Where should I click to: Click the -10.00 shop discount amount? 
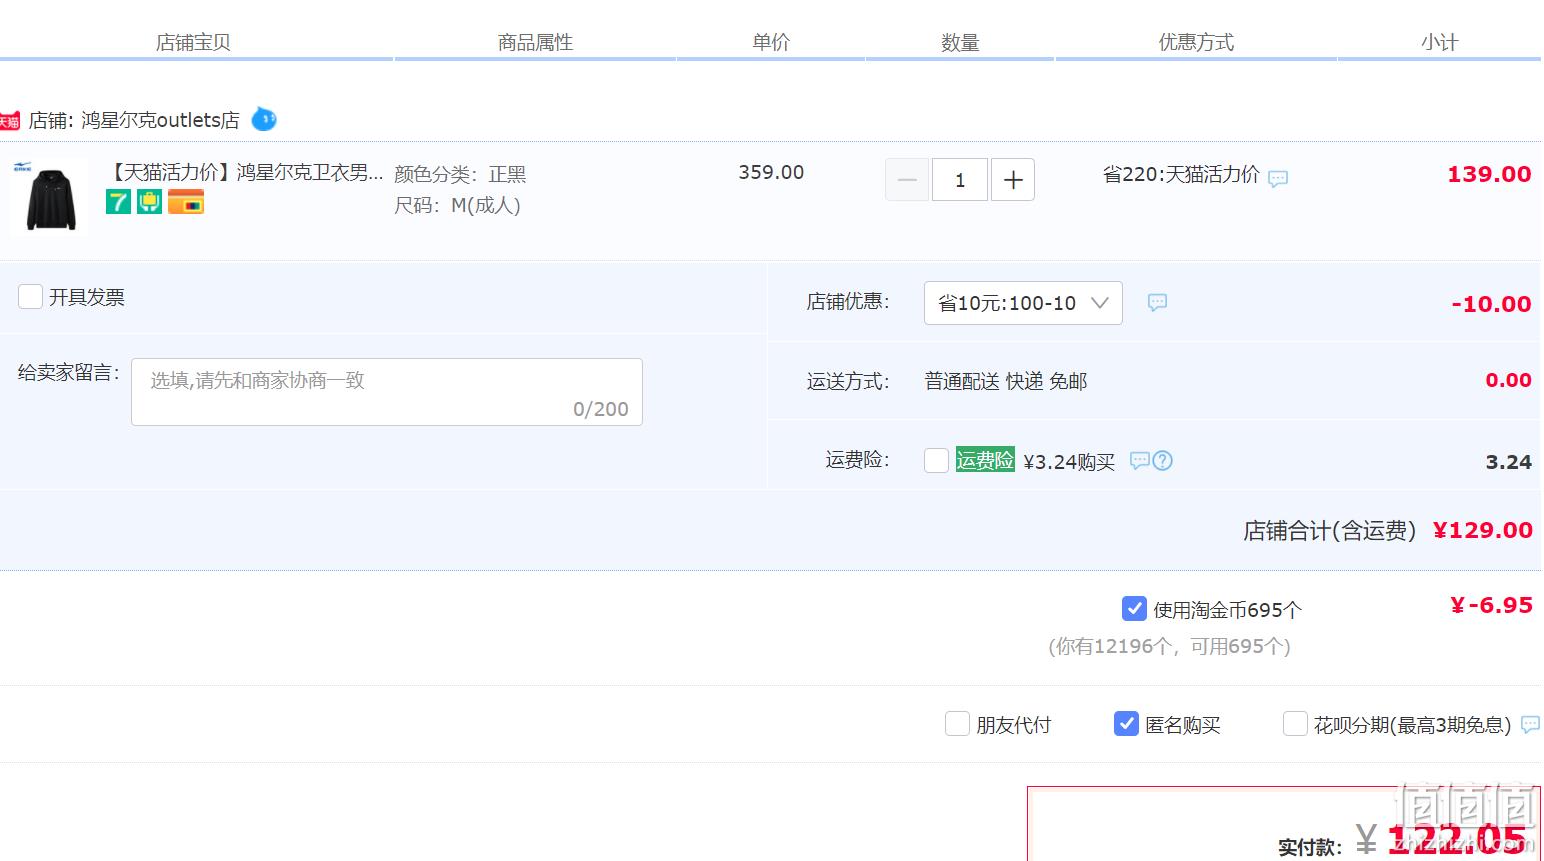pyautogui.click(x=1491, y=304)
